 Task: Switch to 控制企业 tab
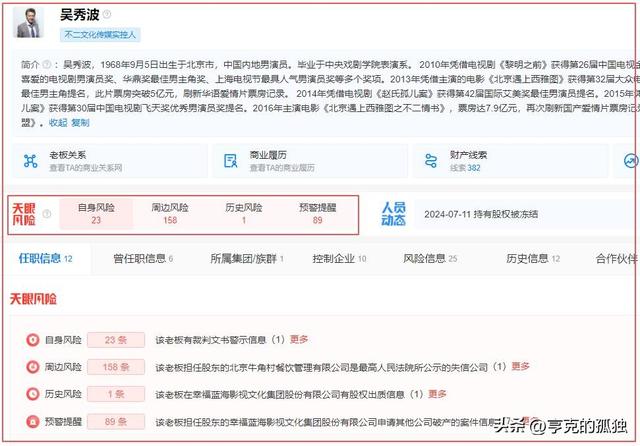[339, 258]
